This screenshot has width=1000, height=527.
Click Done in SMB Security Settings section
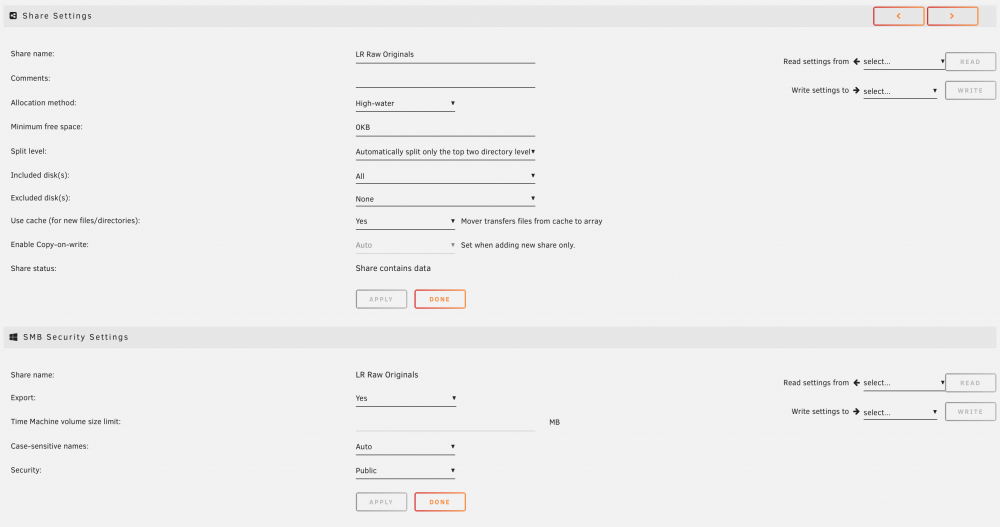440,502
